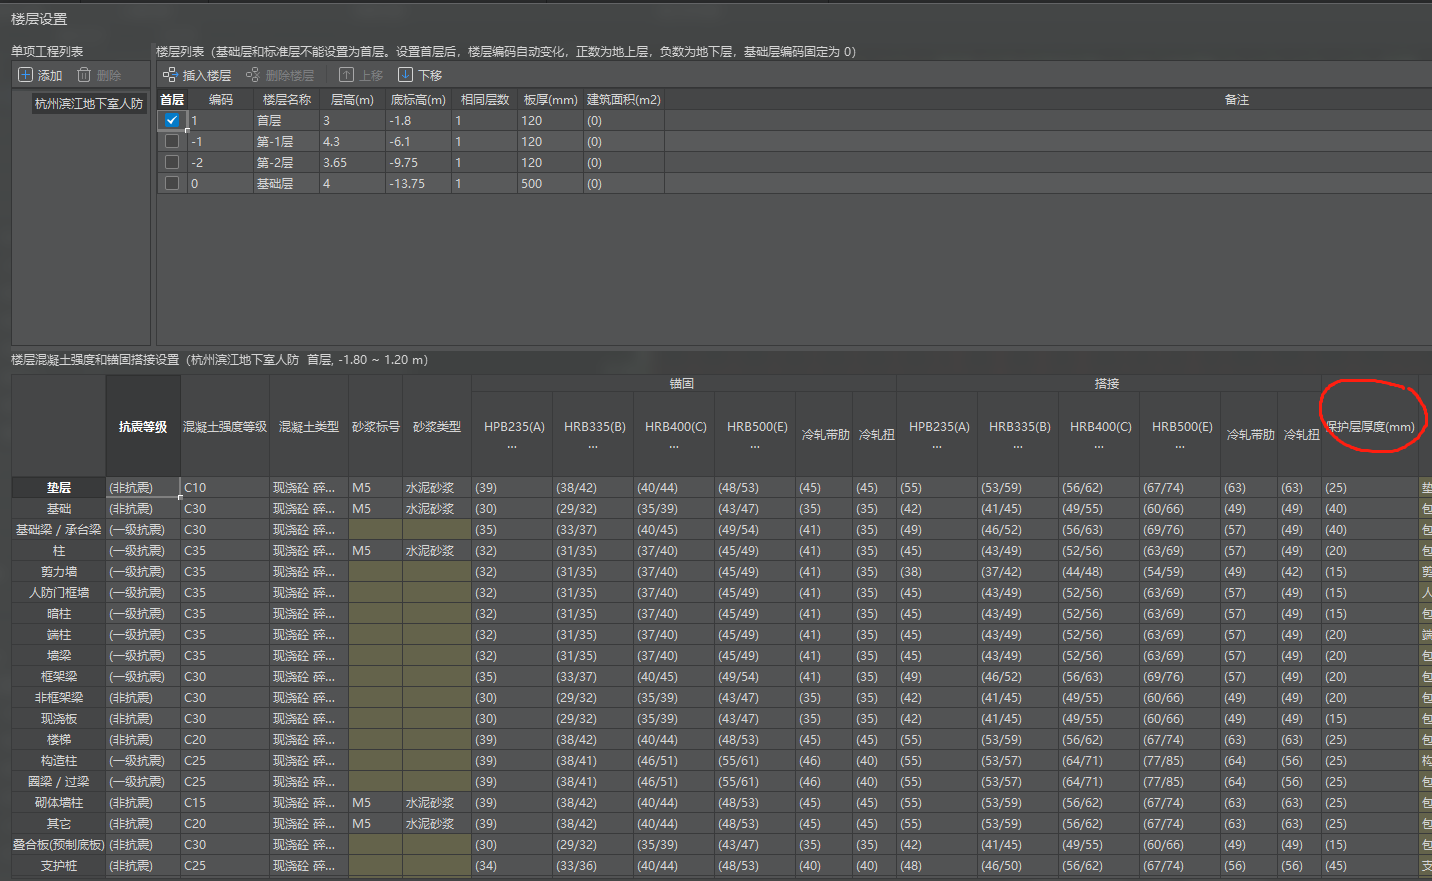
Task: Click the 添加 (add project) button
Action: 40,75
